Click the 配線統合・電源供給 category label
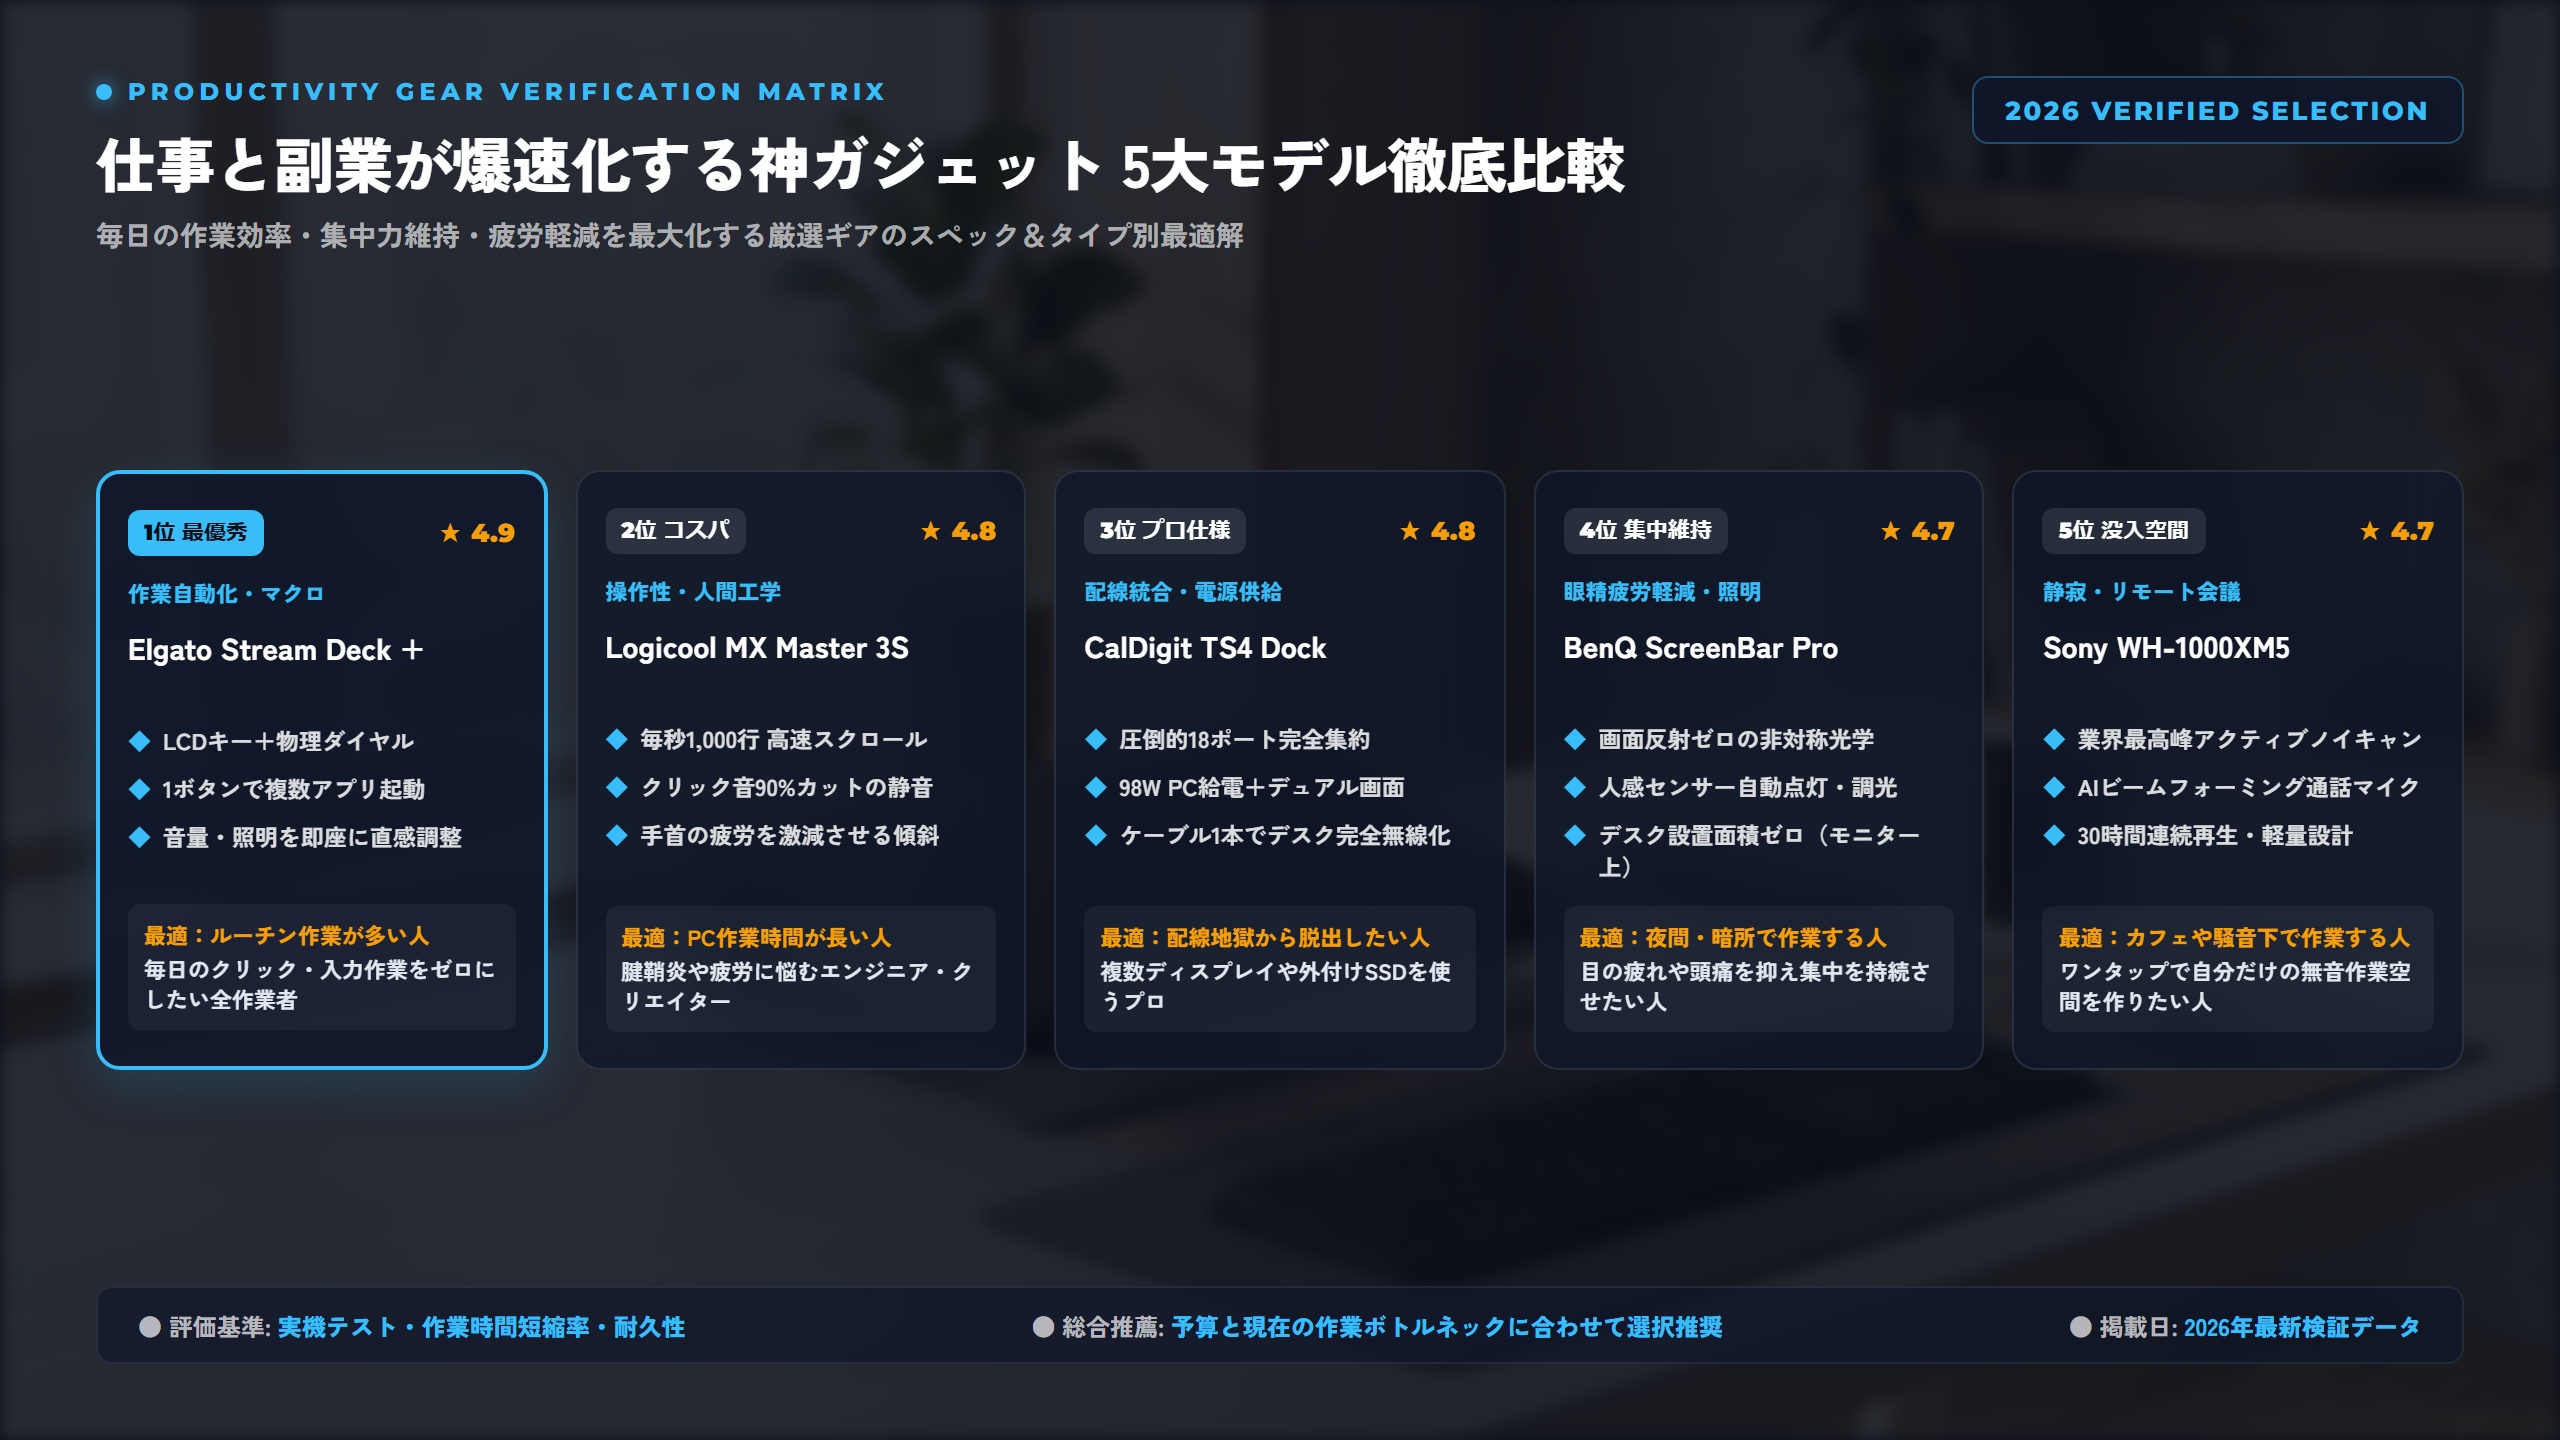Viewport: 2560px width, 1440px height. click(1183, 592)
